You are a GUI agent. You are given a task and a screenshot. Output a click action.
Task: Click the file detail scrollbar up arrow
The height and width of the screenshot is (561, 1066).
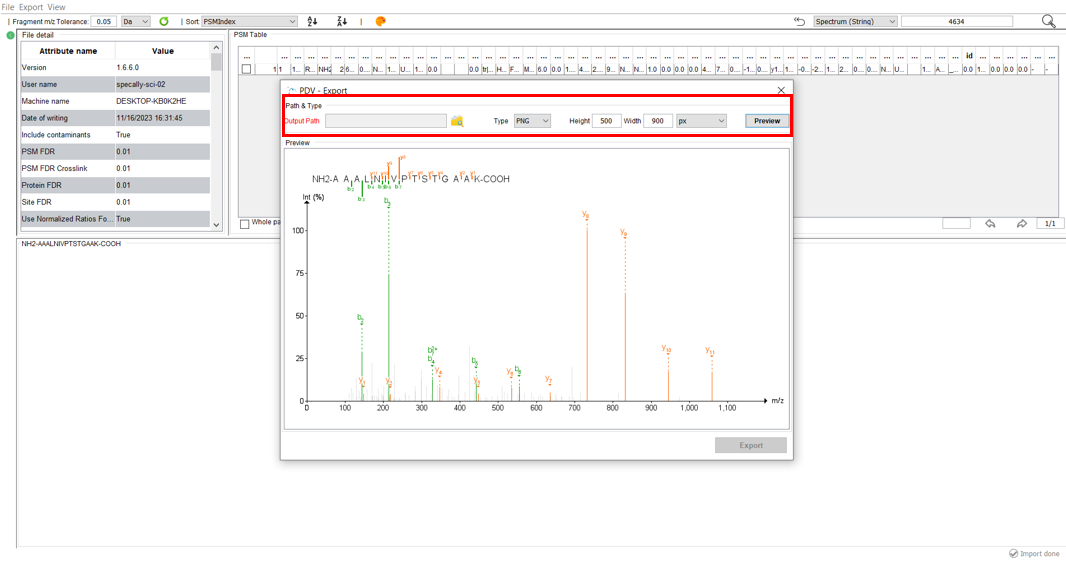coord(216,48)
